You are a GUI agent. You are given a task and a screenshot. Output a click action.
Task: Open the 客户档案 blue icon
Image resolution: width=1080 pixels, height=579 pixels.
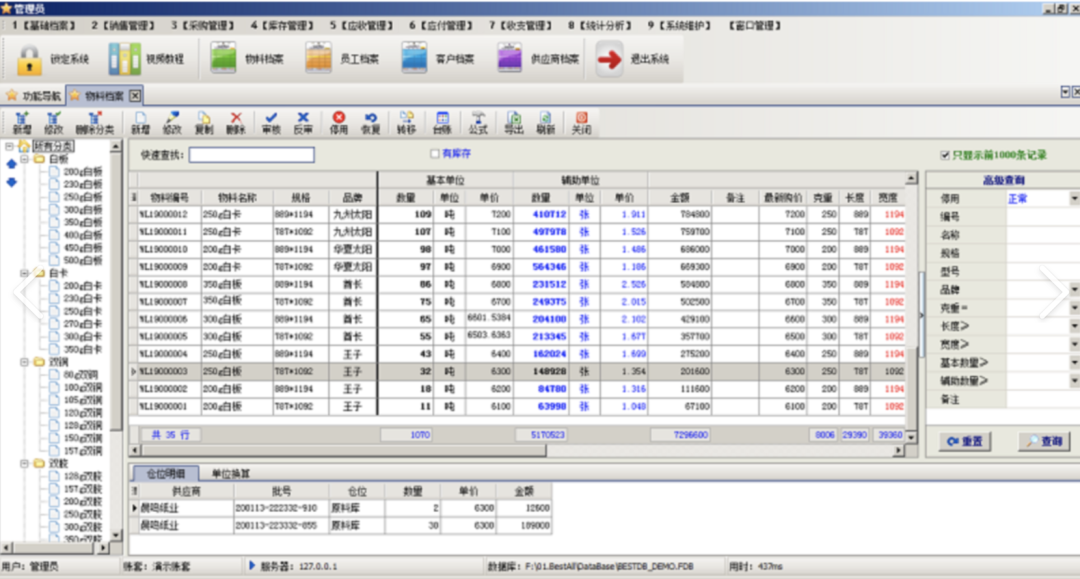(x=414, y=59)
